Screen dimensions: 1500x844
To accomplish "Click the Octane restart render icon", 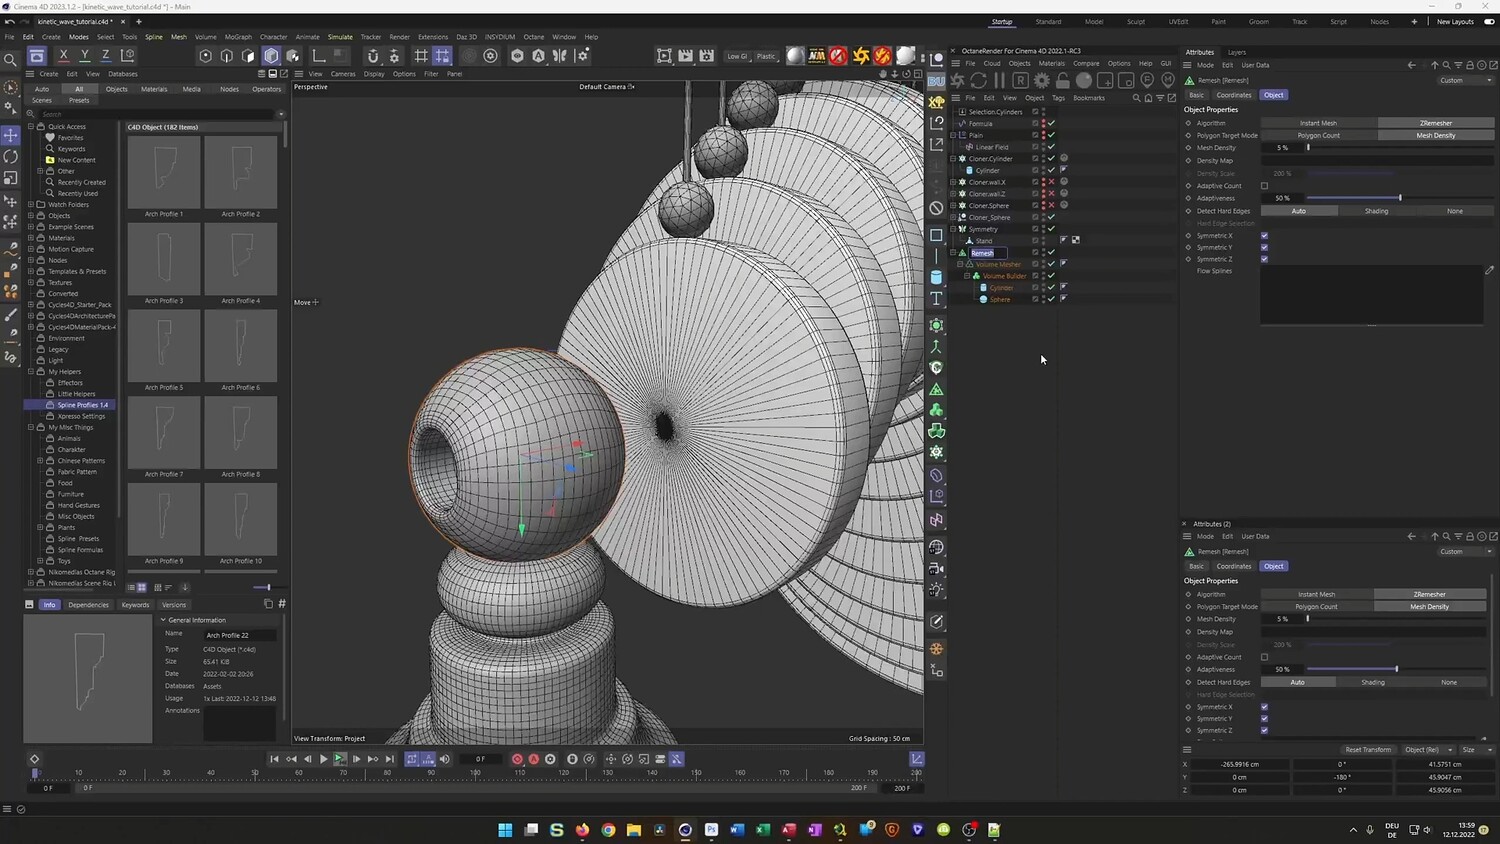I will click(x=979, y=80).
